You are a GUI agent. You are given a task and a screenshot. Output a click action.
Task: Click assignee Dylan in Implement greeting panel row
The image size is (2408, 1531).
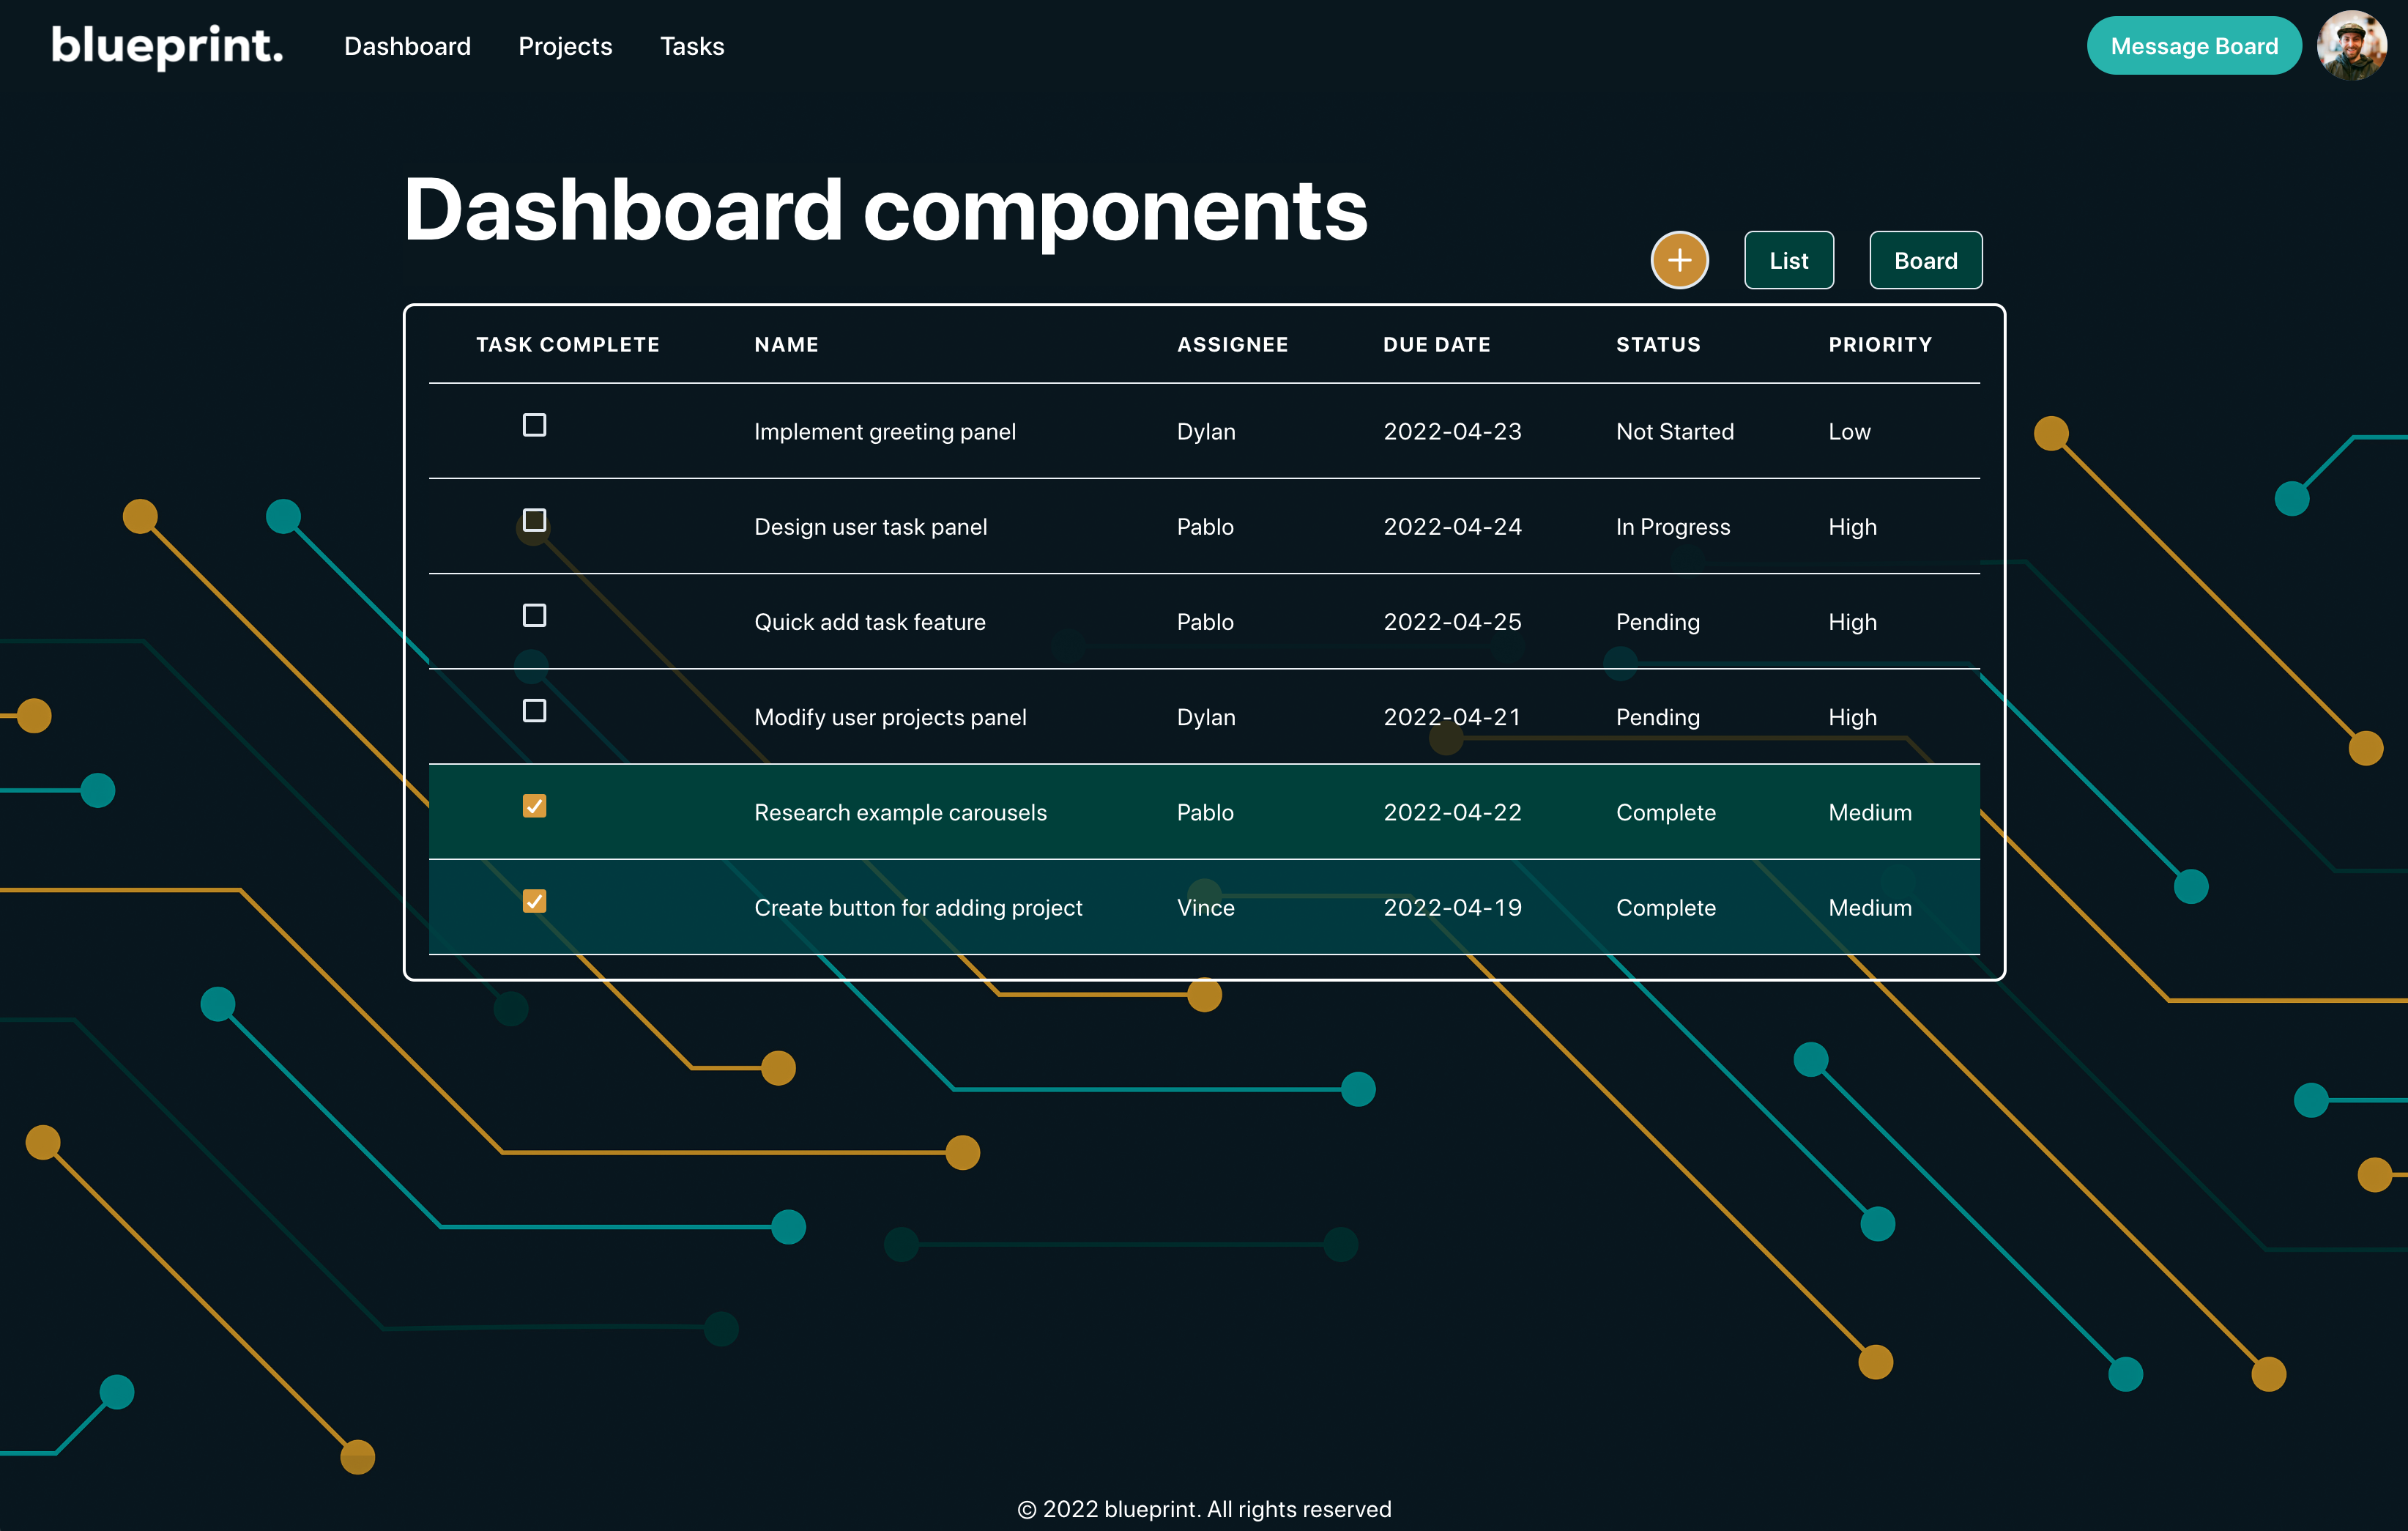point(1206,432)
